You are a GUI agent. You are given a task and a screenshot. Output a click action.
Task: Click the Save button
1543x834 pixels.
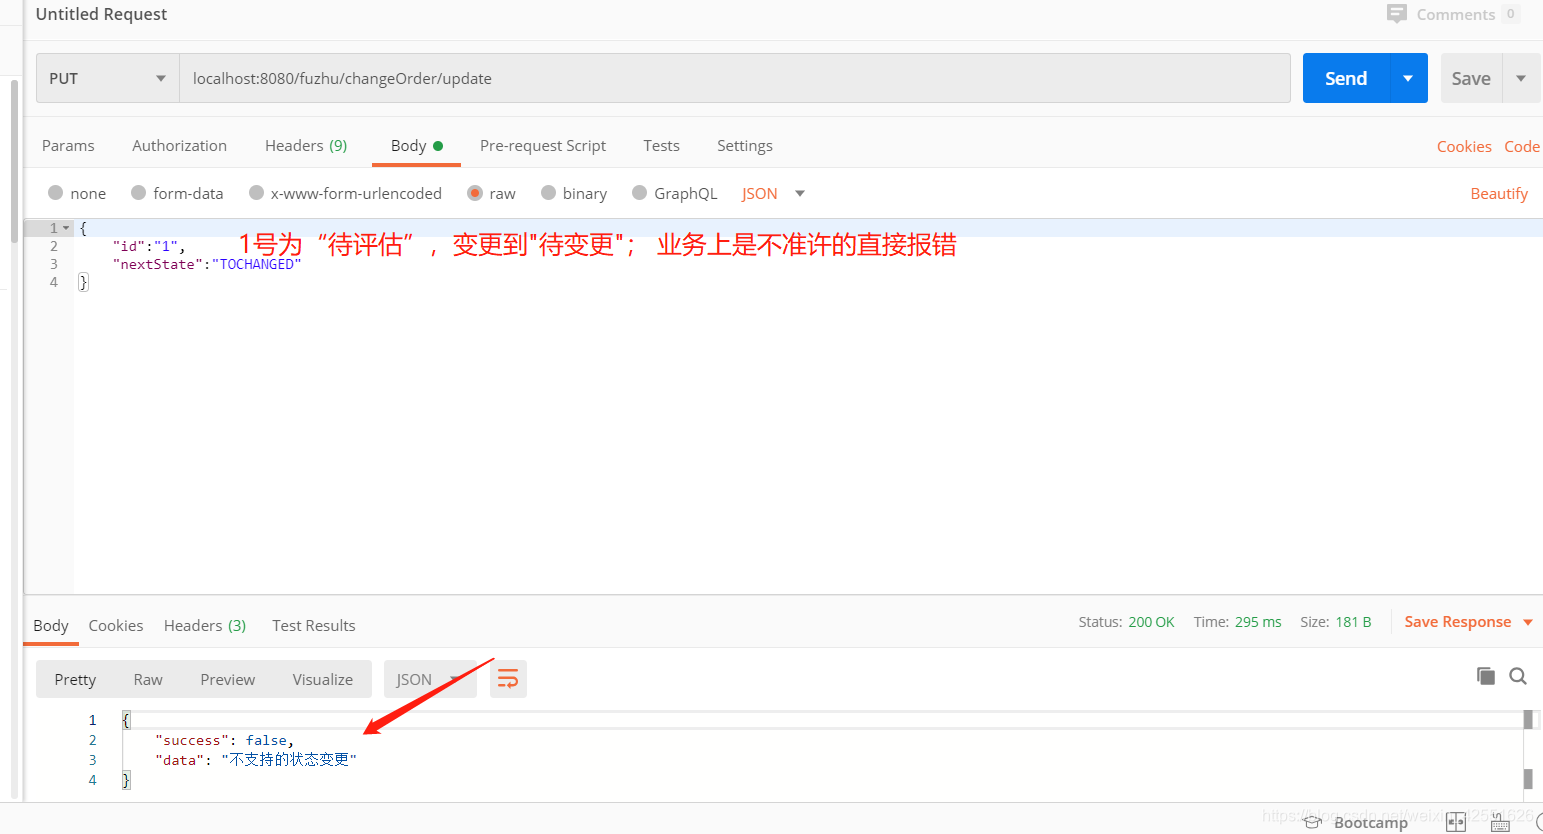coord(1471,78)
